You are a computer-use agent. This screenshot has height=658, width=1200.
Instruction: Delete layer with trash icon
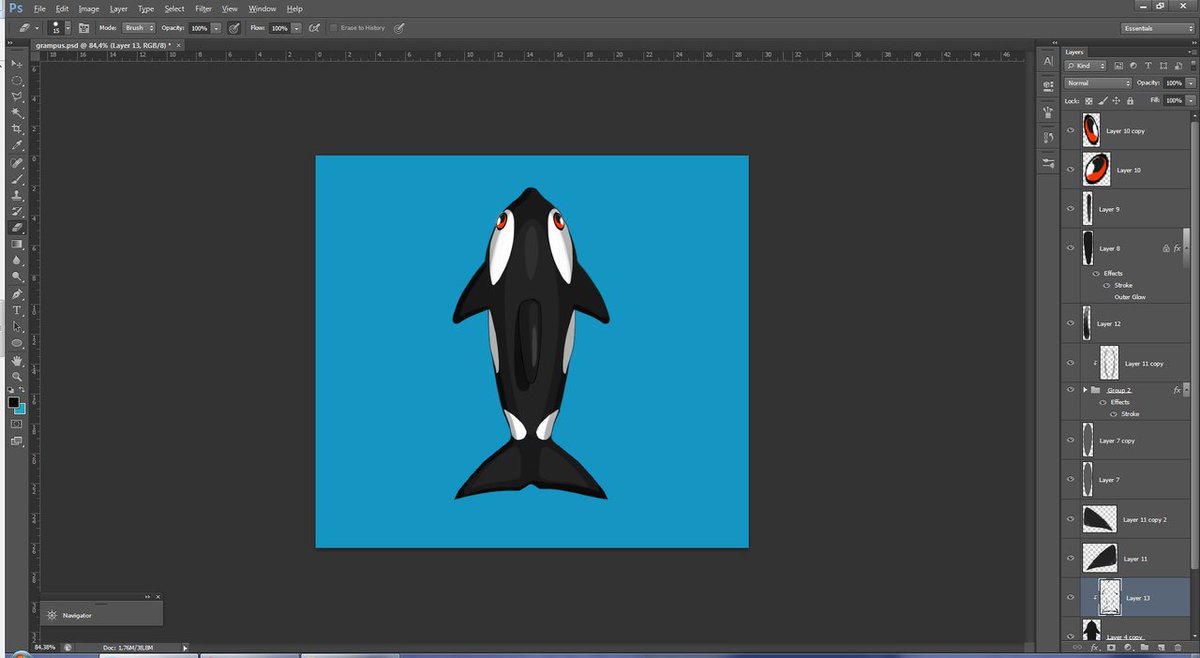(x=1176, y=648)
